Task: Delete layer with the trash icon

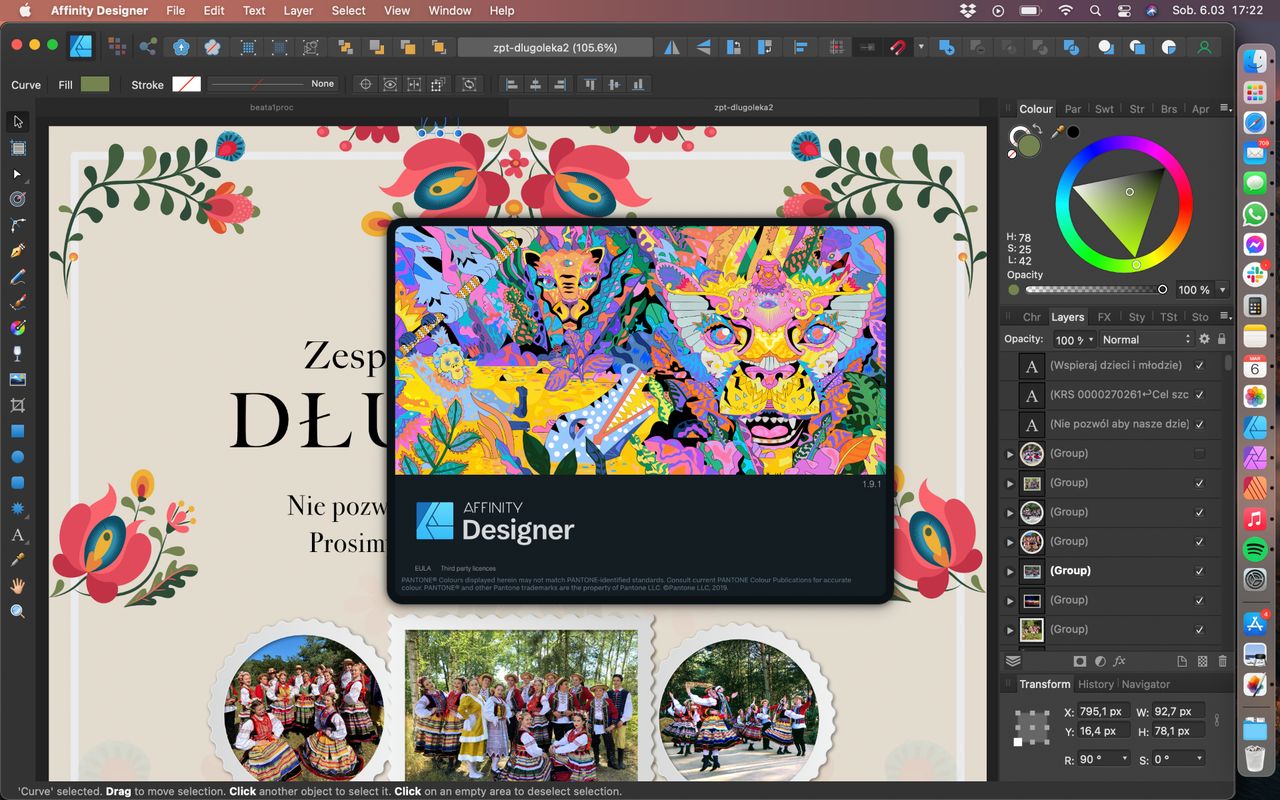Action: (1222, 661)
